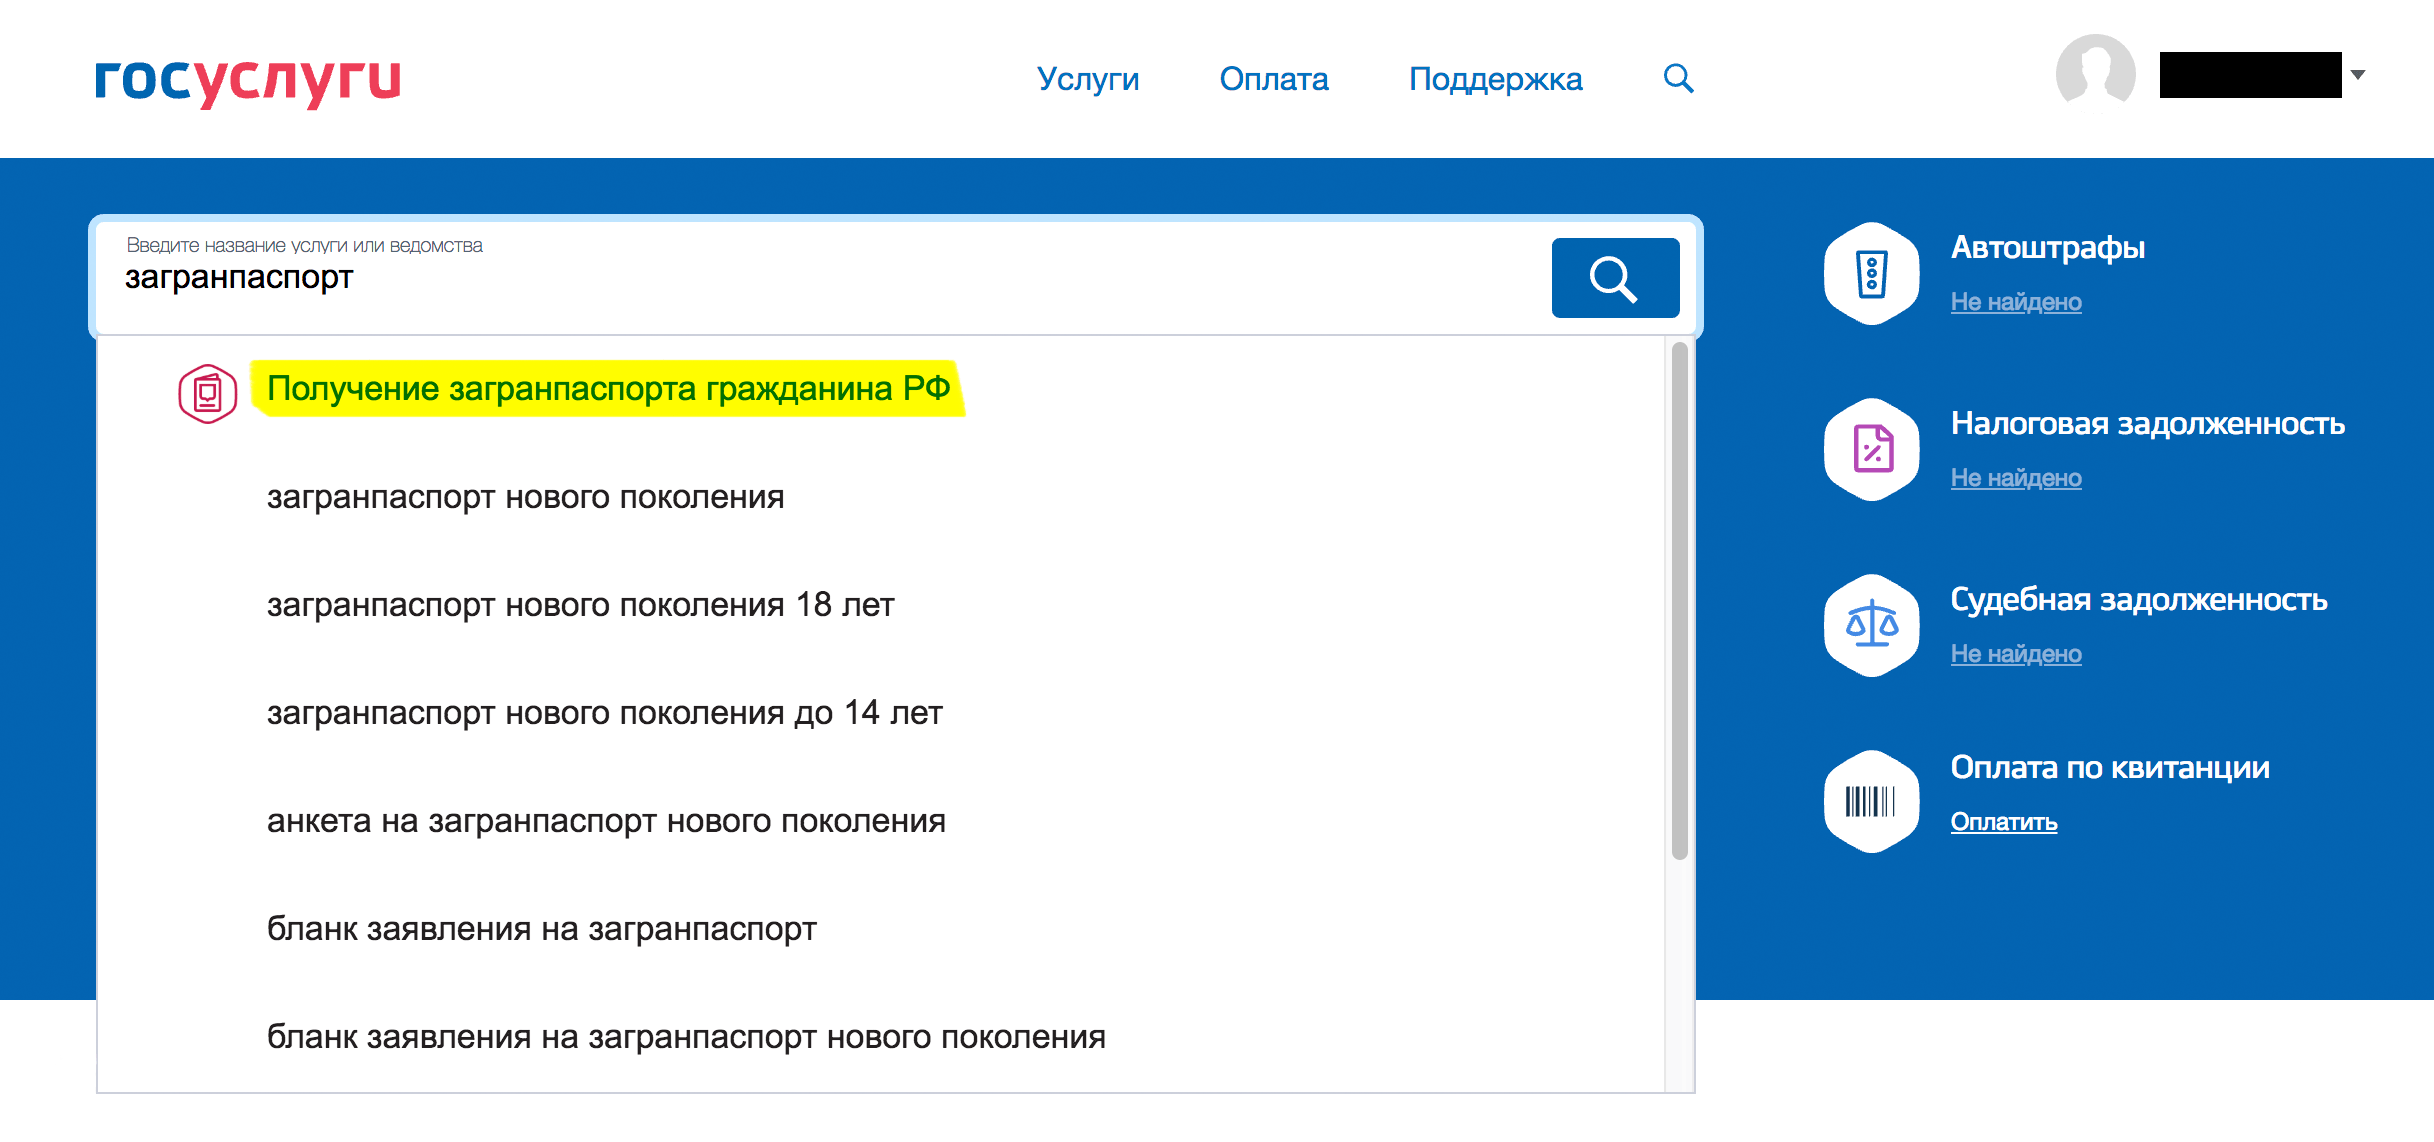The image size is (2434, 1142).
Task: Click the barcode Оплата по квитанции icon
Action: [x=1871, y=801]
